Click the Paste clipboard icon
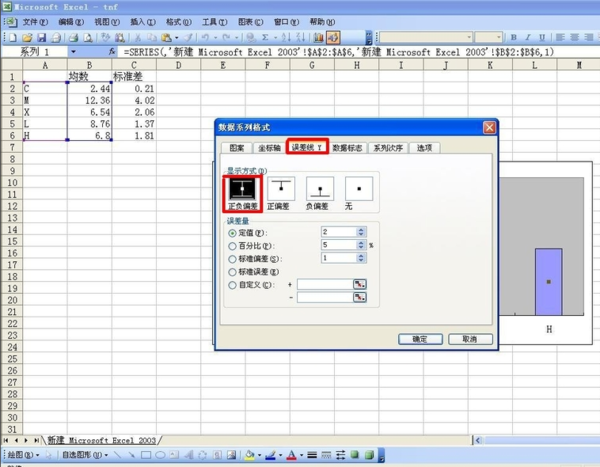 166,38
